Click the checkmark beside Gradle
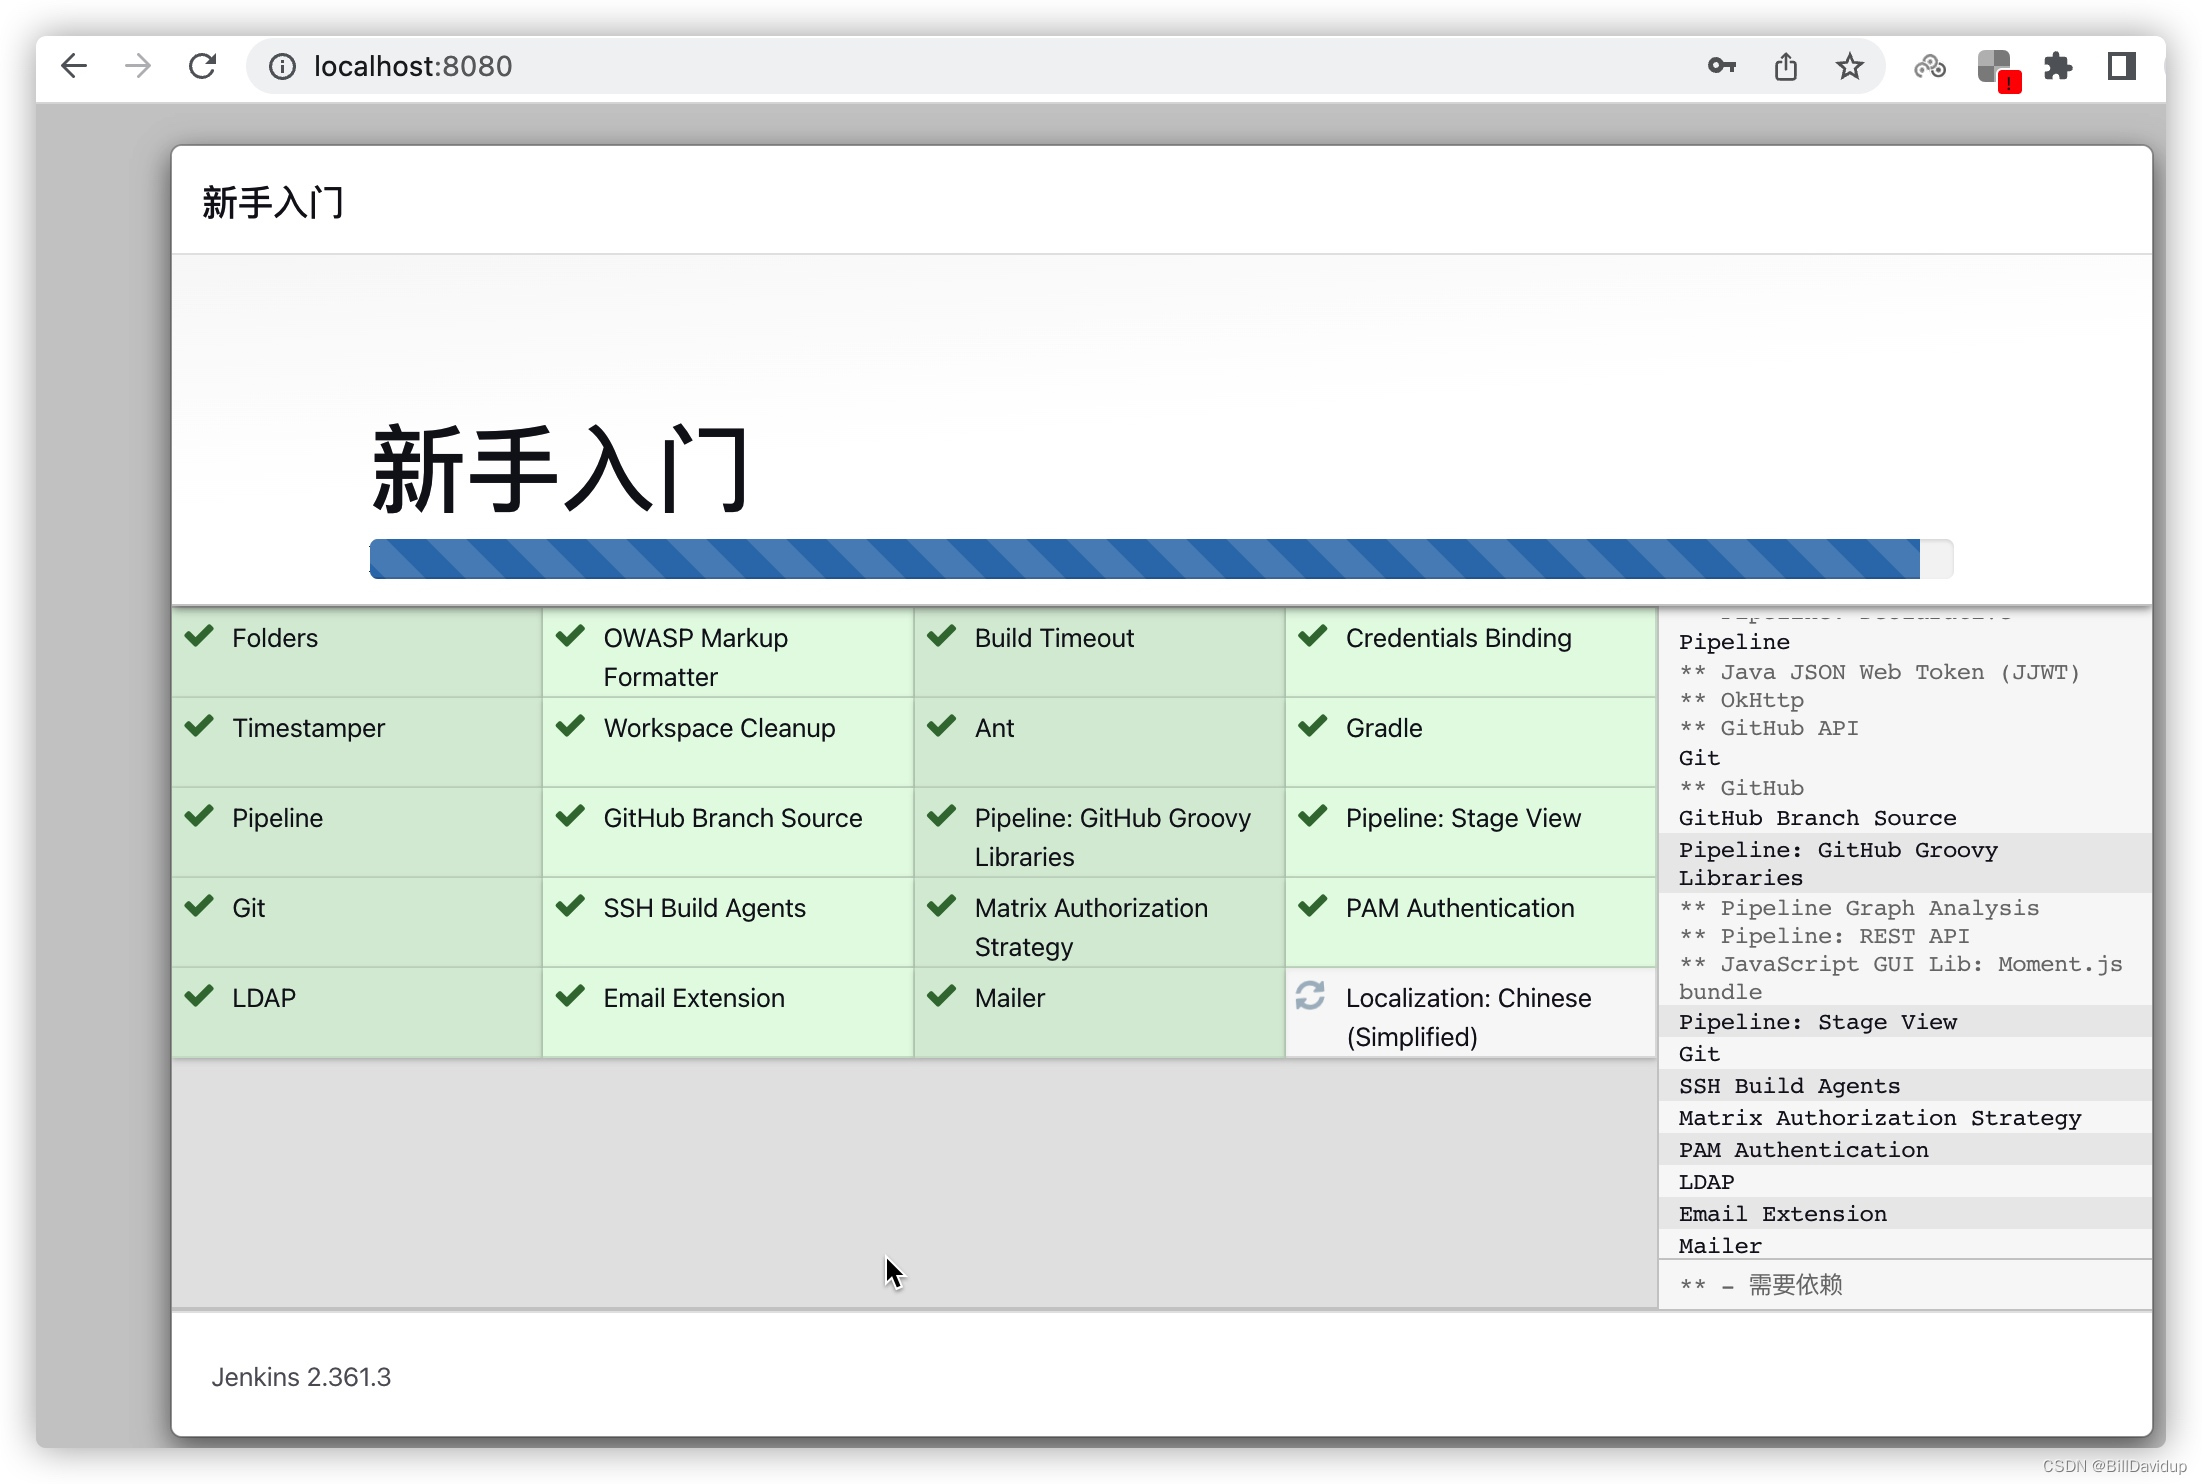The height and width of the screenshot is (1484, 2202). tap(1312, 725)
